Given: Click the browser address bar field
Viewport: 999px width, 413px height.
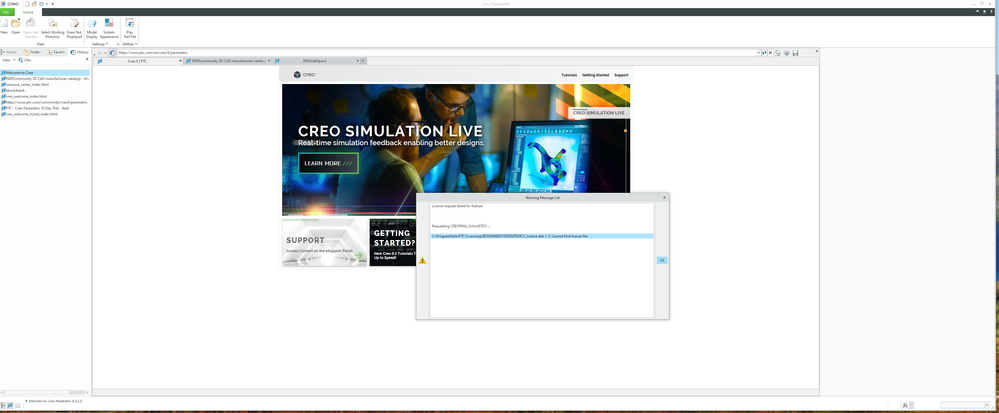Looking at the screenshot, I should [x=436, y=52].
